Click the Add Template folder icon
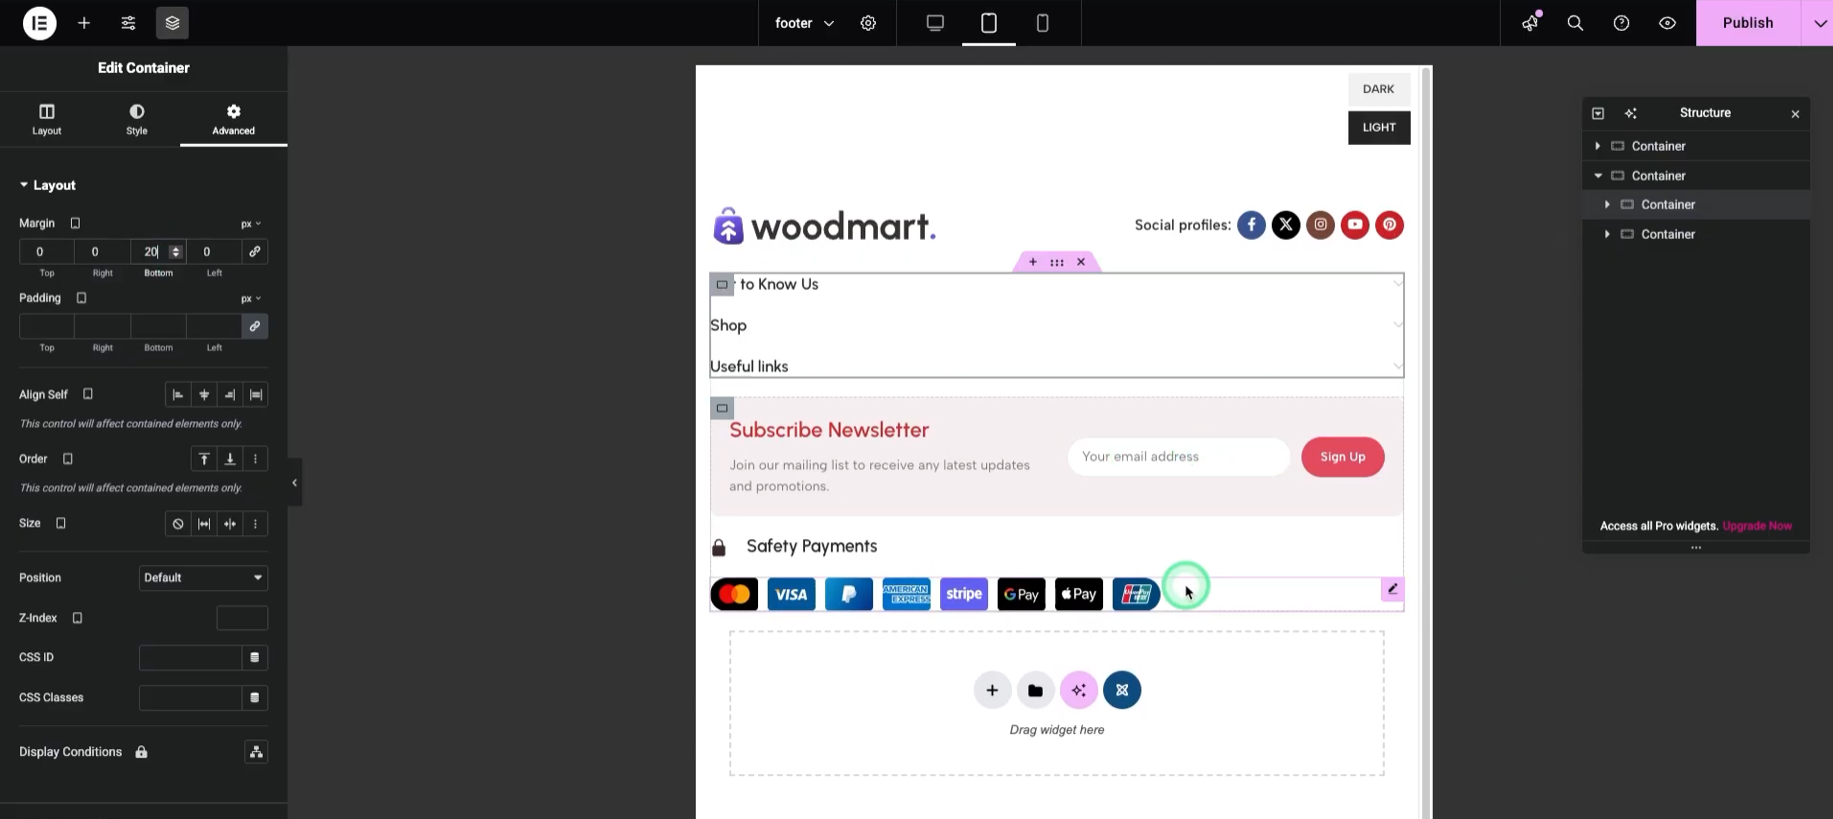This screenshot has width=1833, height=819. [1035, 690]
